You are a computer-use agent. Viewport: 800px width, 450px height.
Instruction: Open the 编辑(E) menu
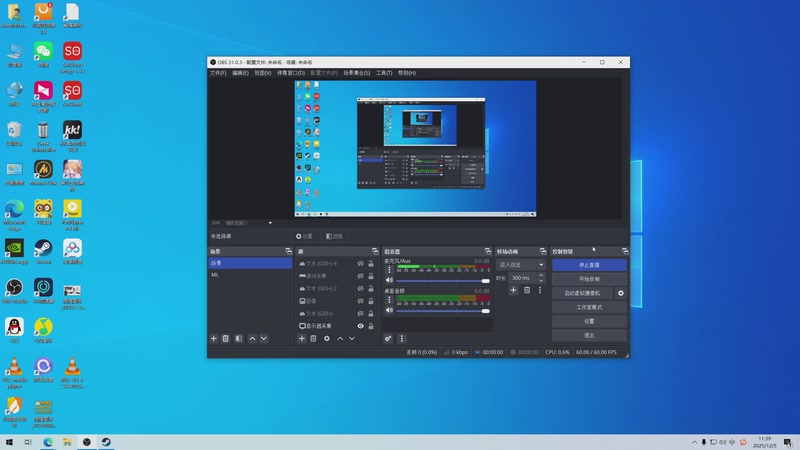click(x=240, y=73)
